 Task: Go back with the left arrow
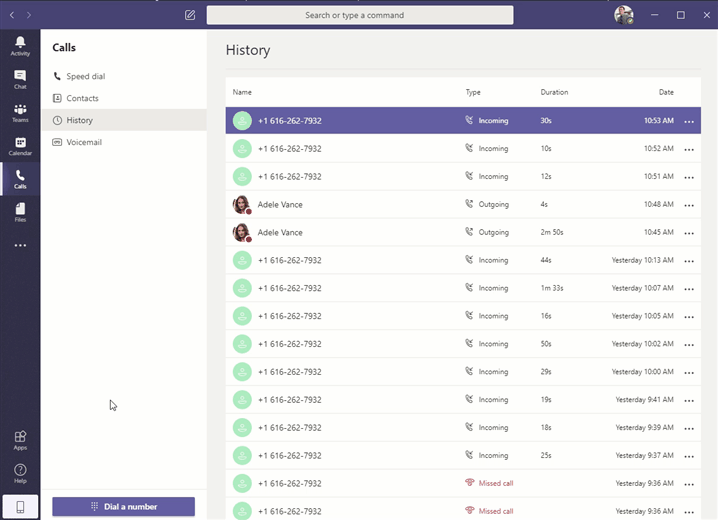pyautogui.click(x=12, y=15)
